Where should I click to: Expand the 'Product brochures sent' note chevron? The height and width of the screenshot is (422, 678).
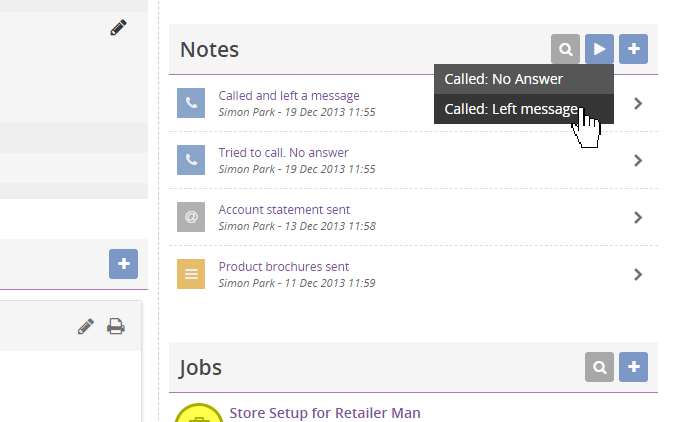638,275
